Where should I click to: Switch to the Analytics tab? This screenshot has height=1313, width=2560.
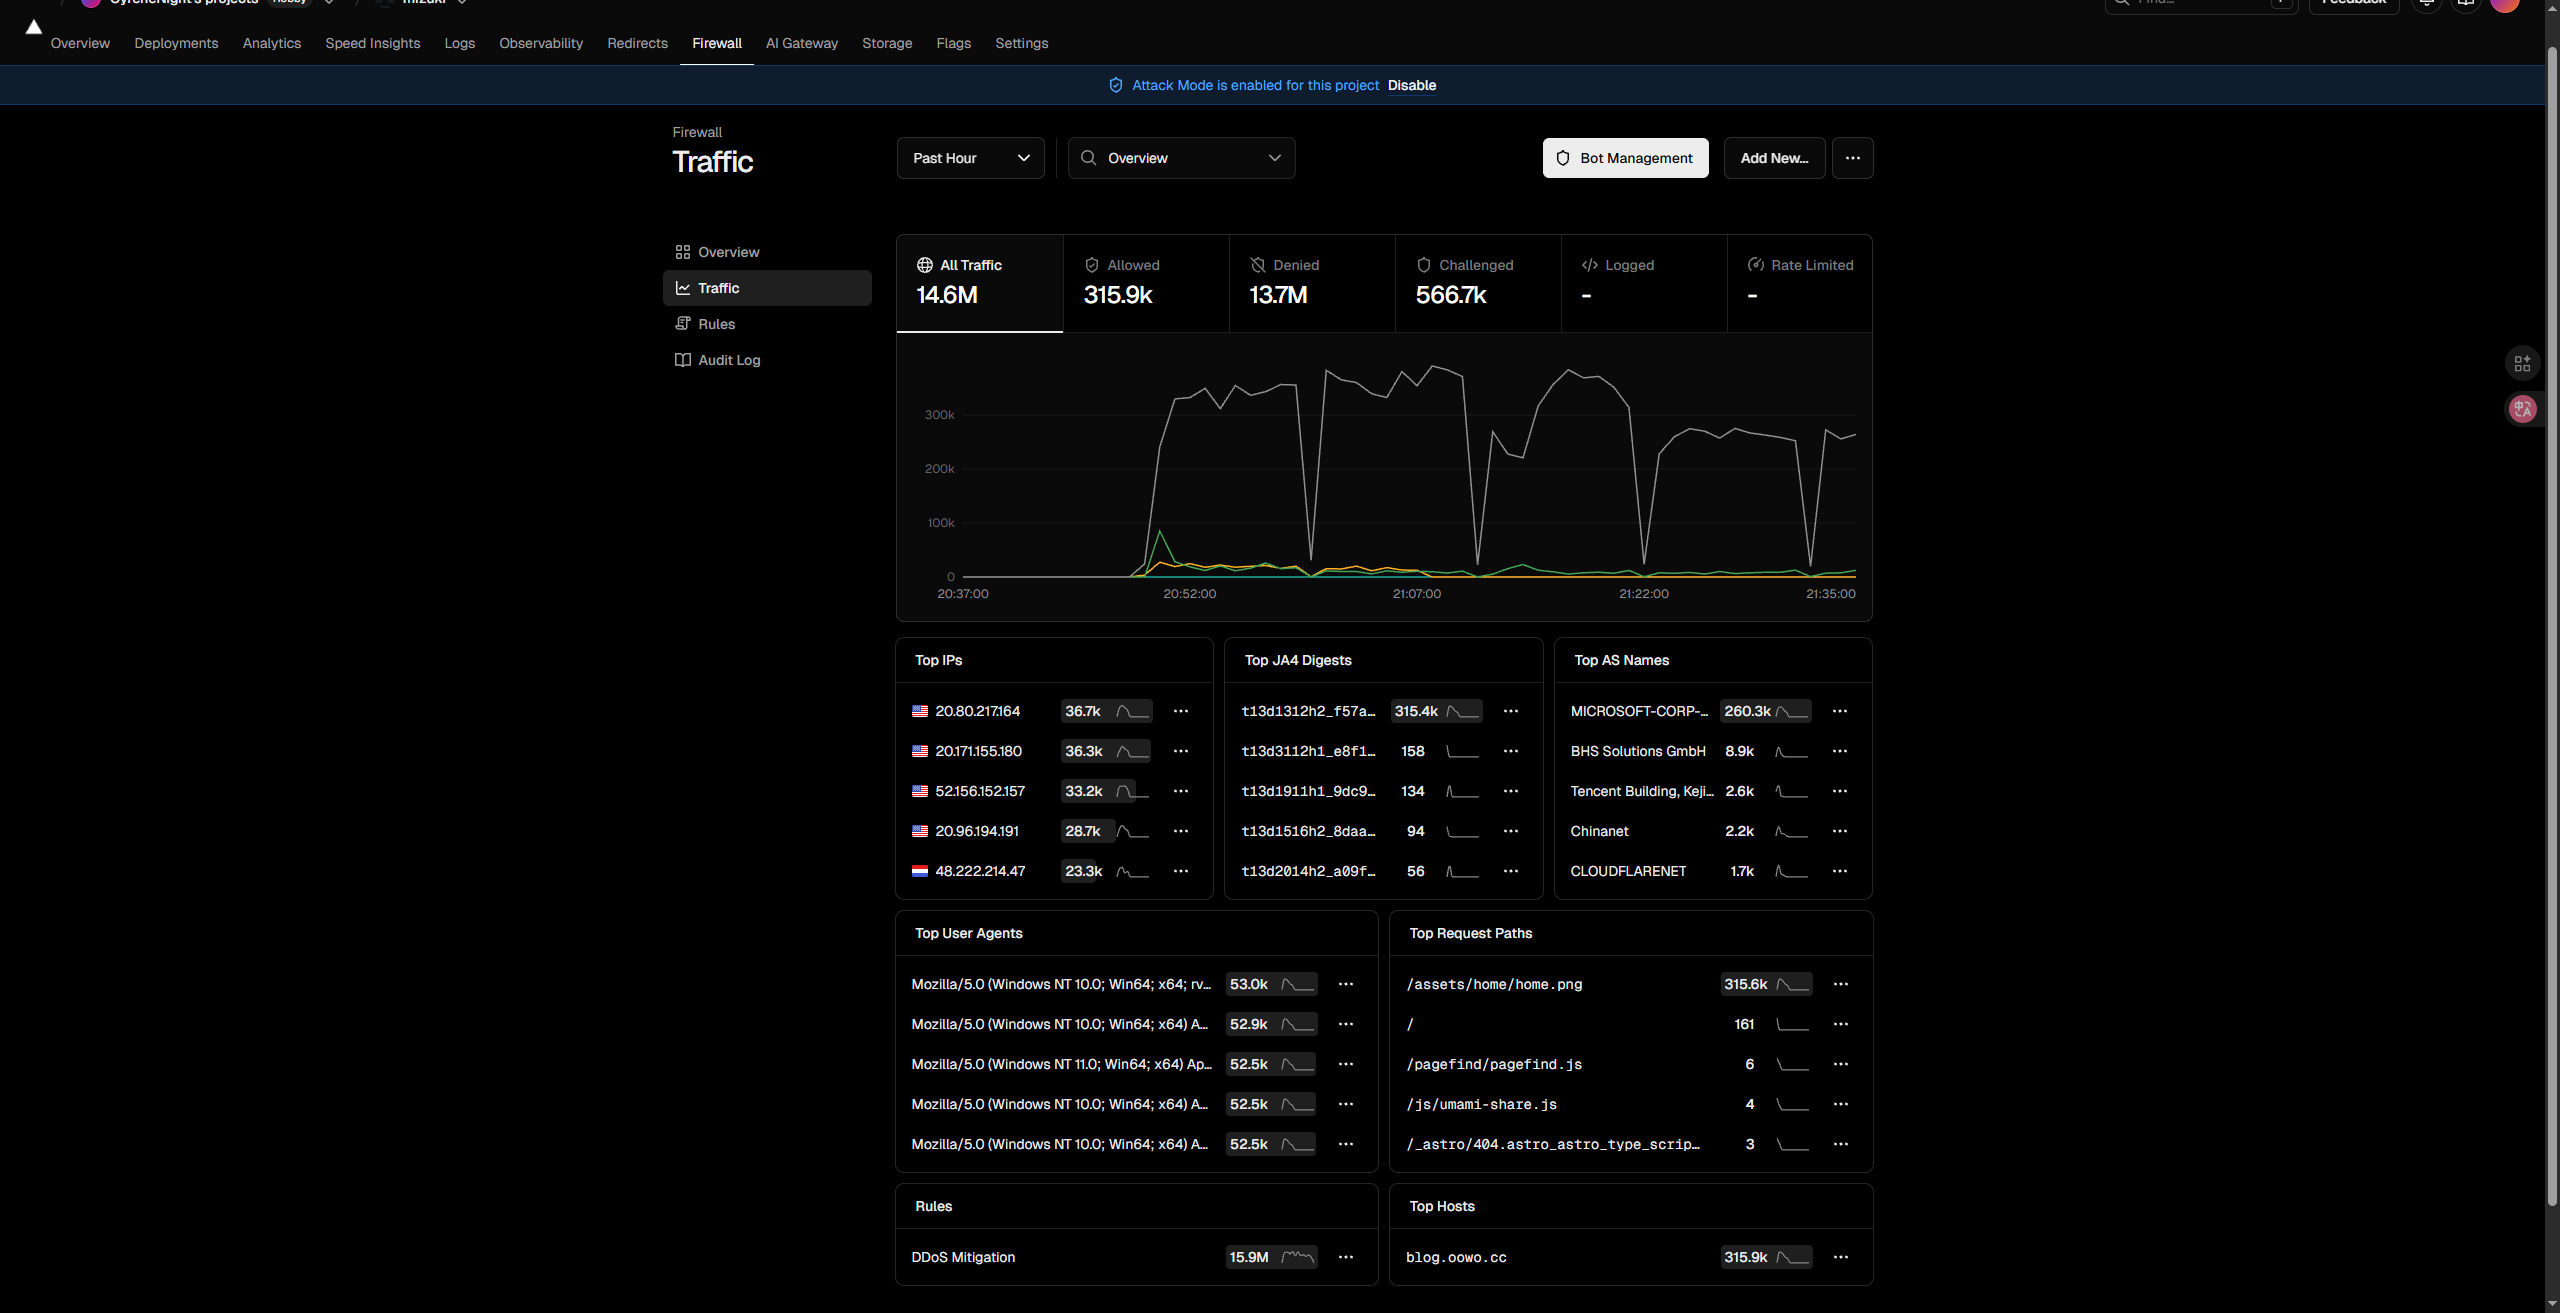272,43
